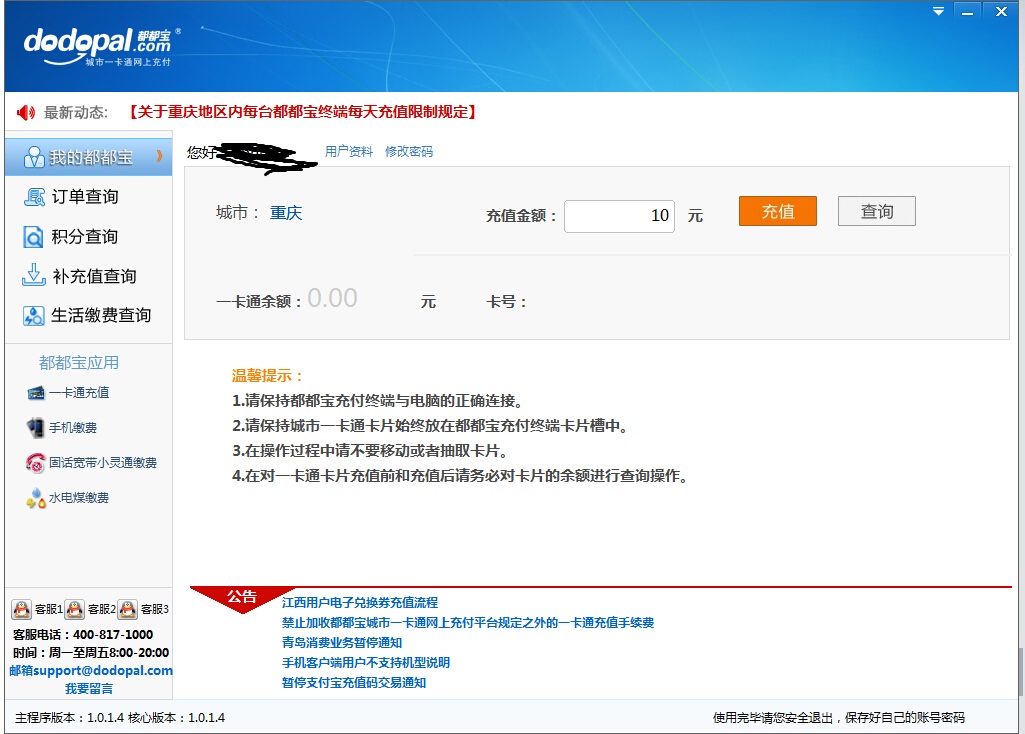Click the 固话宽带小灵通缴费 telephone icon
This screenshot has height=734, width=1025.
point(35,463)
